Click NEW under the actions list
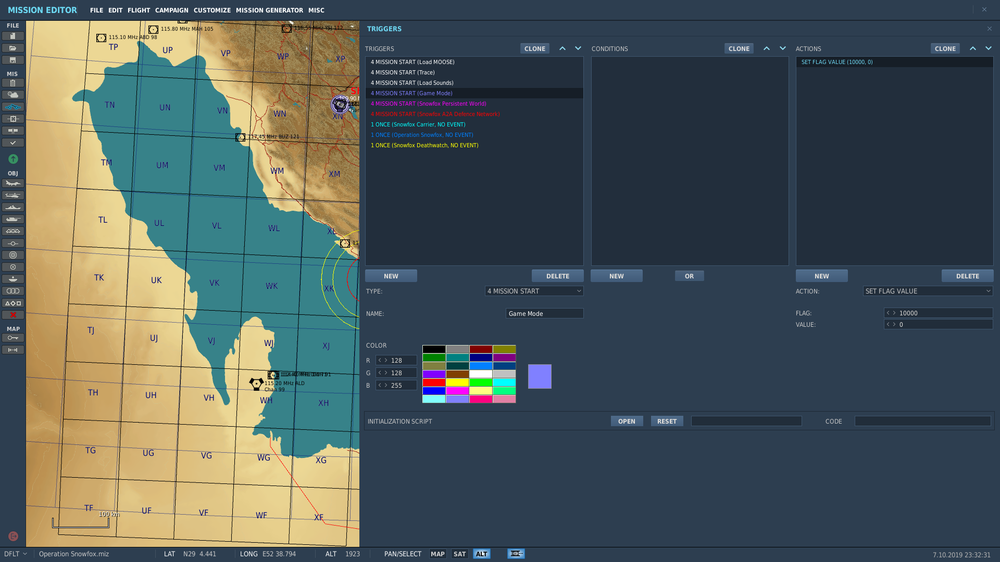The image size is (1000, 562). pyautogui.click(x=821, y=276)
